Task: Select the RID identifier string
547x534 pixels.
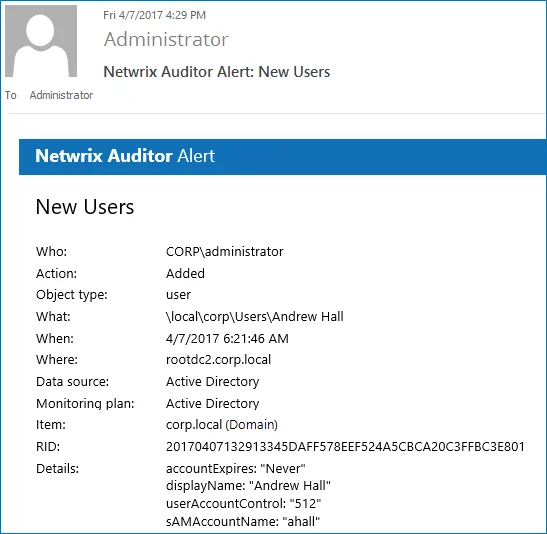Action: pyautogui.click(x=345, y=447)
